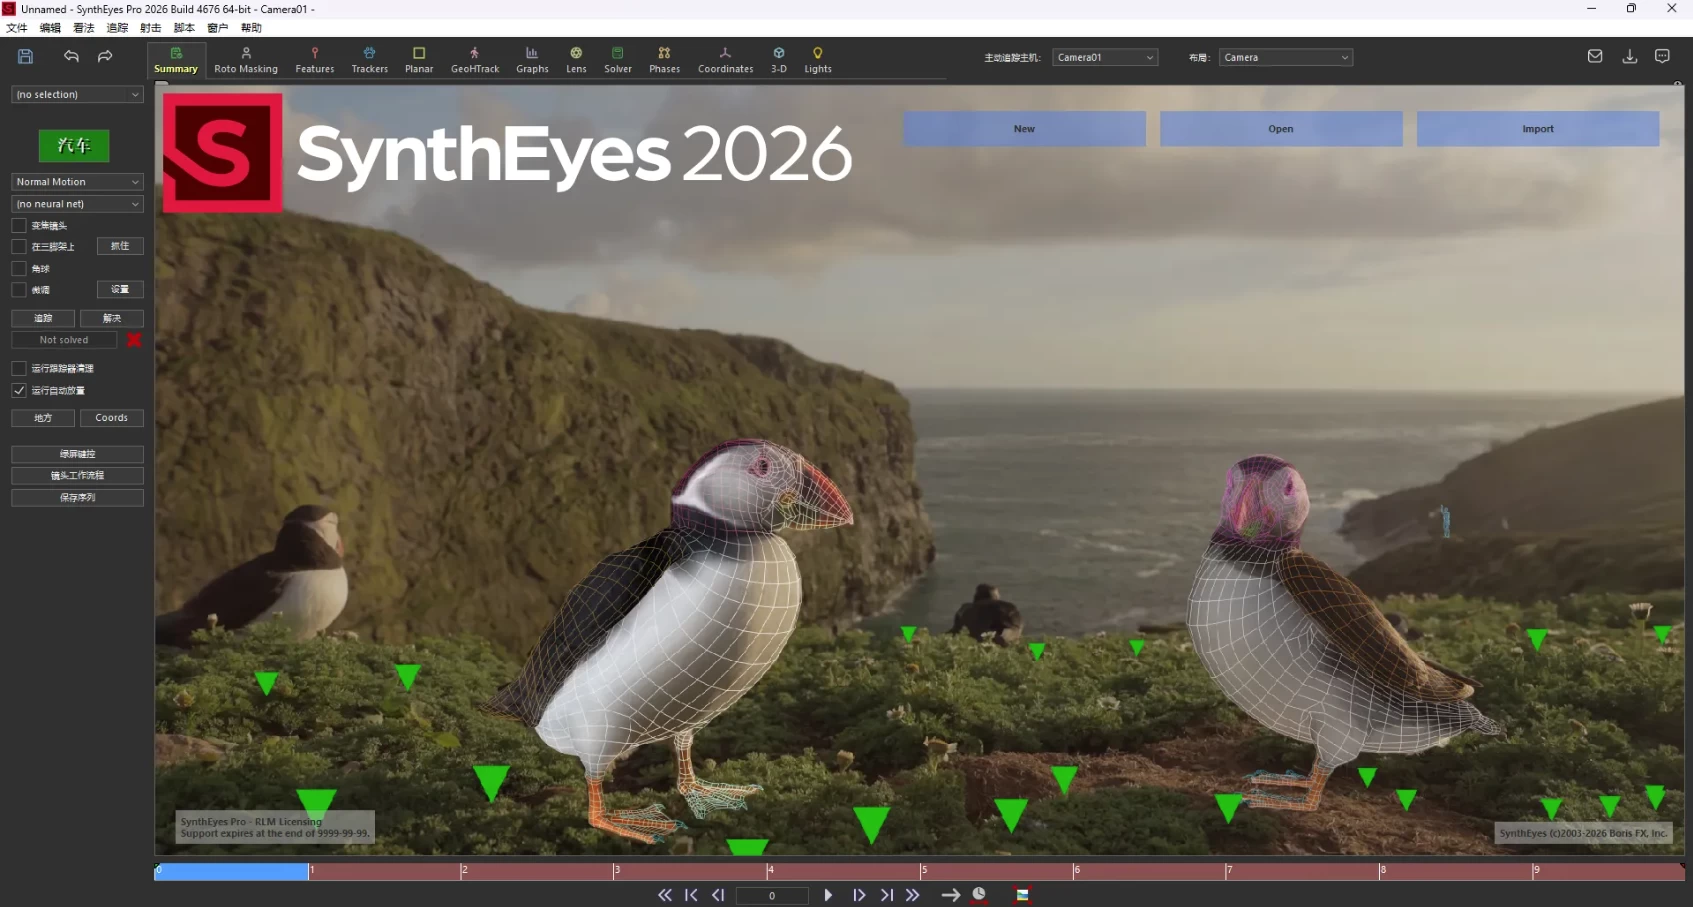Click the mail envelope icon
This screenshot has width=1693, height=907.
1595,57
